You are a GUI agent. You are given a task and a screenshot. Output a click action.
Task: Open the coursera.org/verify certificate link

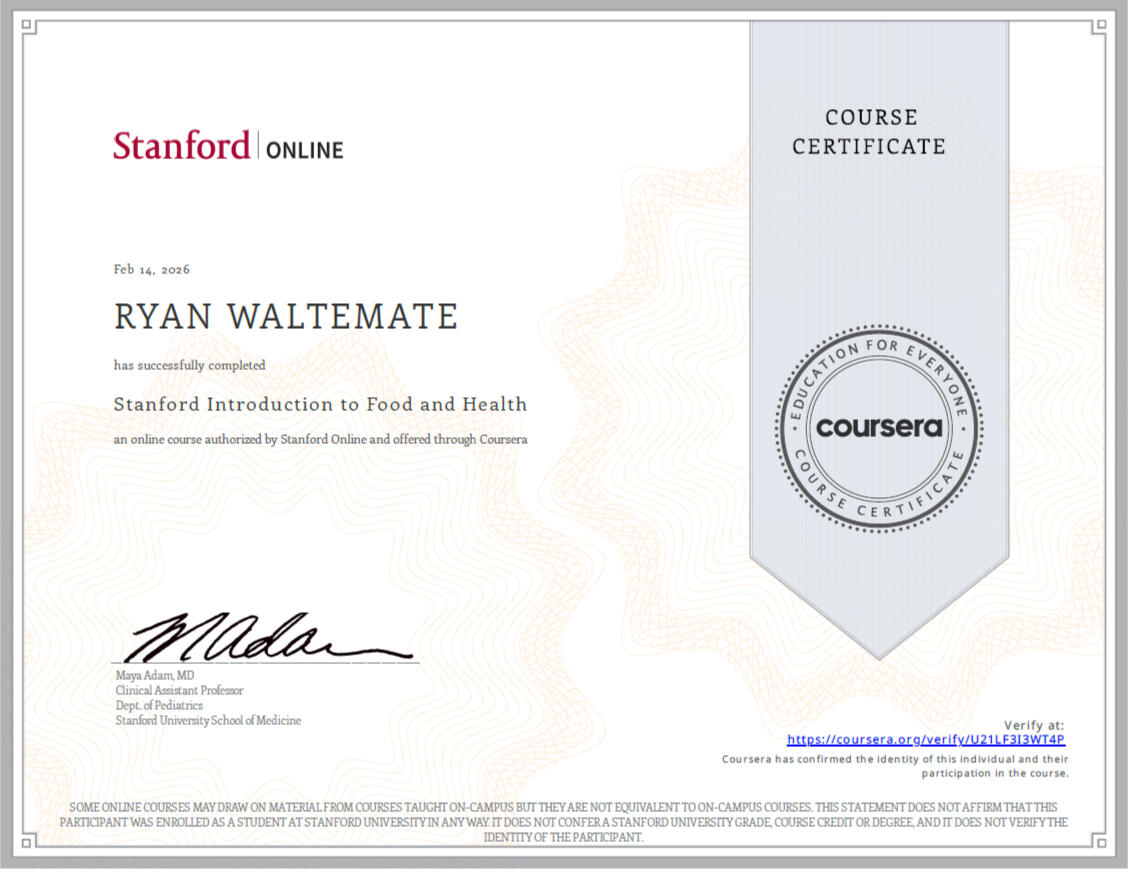pyautogui.click(x=926, y=740)
